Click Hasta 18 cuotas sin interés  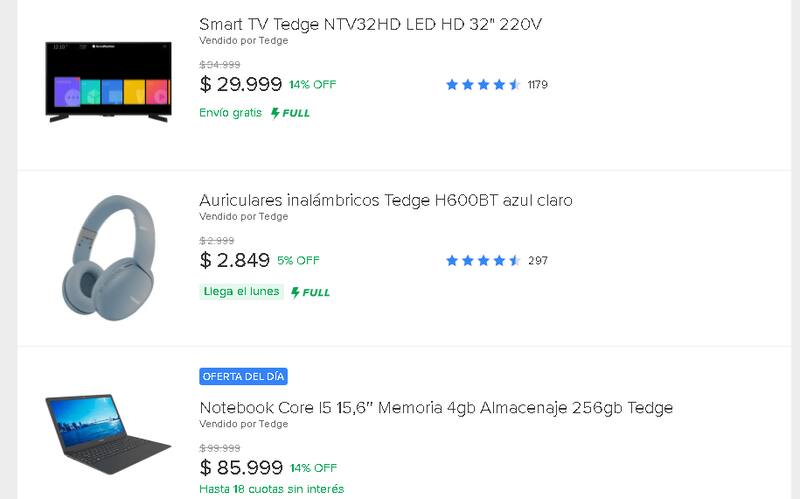(271, 489)
